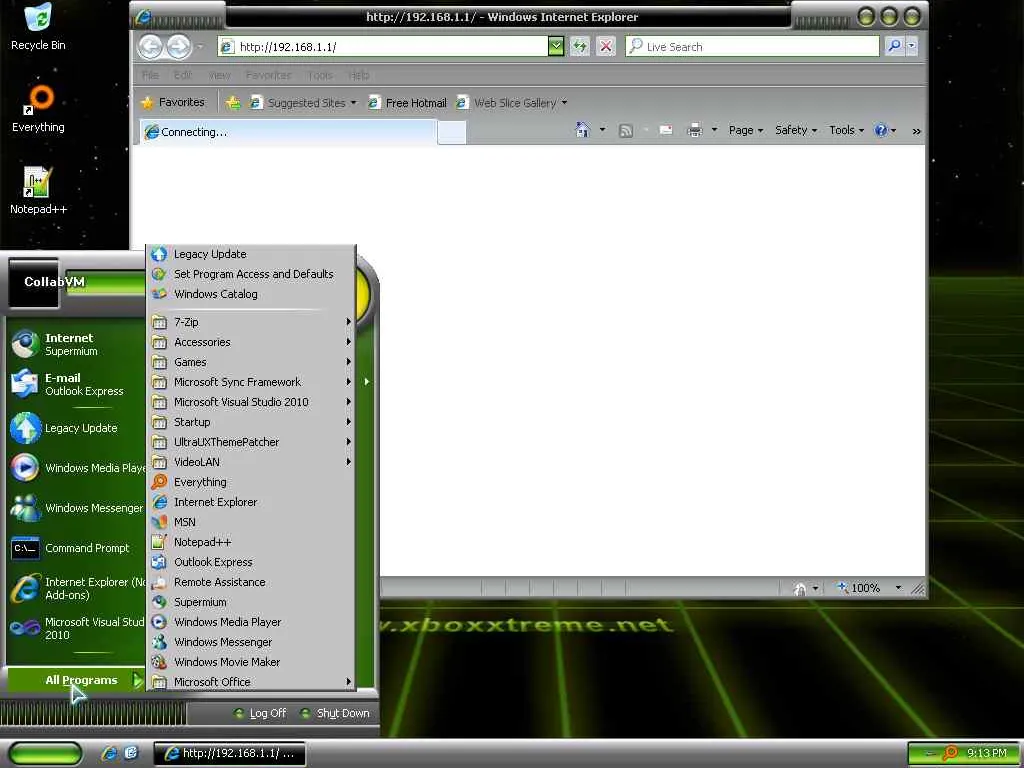This screenshot has height=768, width=1024.
Task: Open Notepad++ desktop shortcut
Action: click(39, 191)
